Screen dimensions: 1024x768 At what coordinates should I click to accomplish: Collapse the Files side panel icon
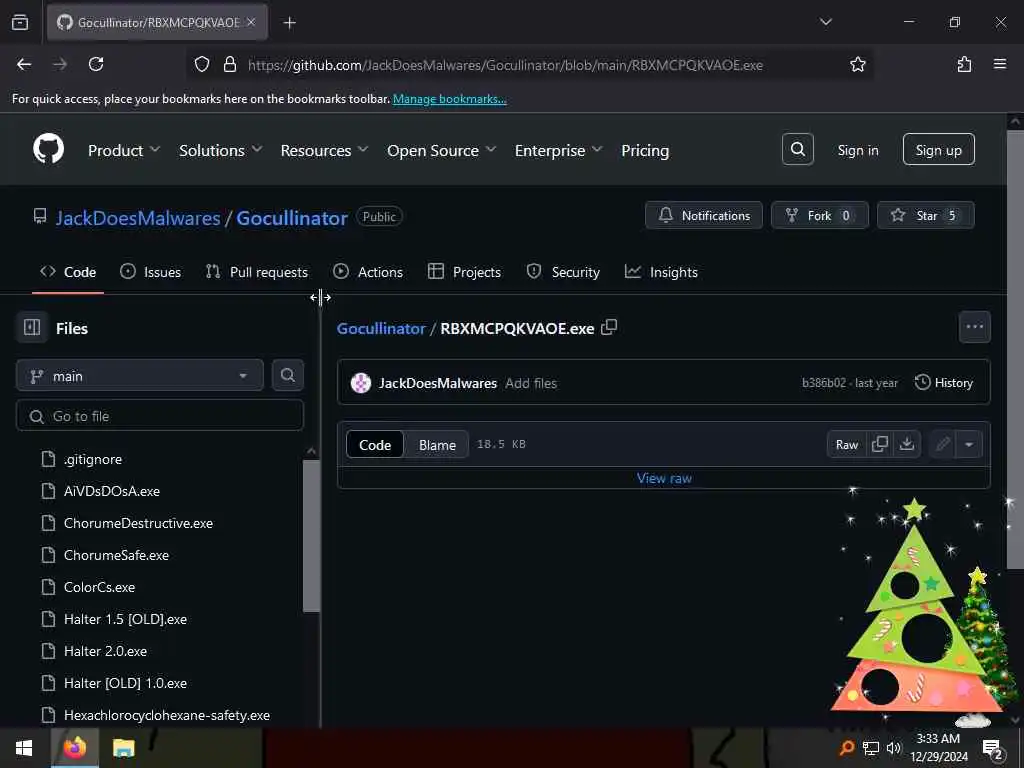(x=32, y=328)
